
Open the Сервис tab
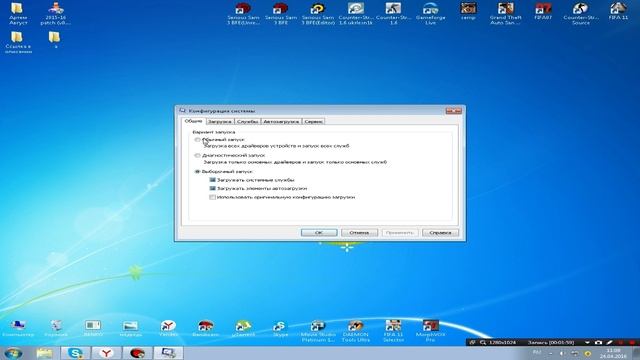pos(313,122)
